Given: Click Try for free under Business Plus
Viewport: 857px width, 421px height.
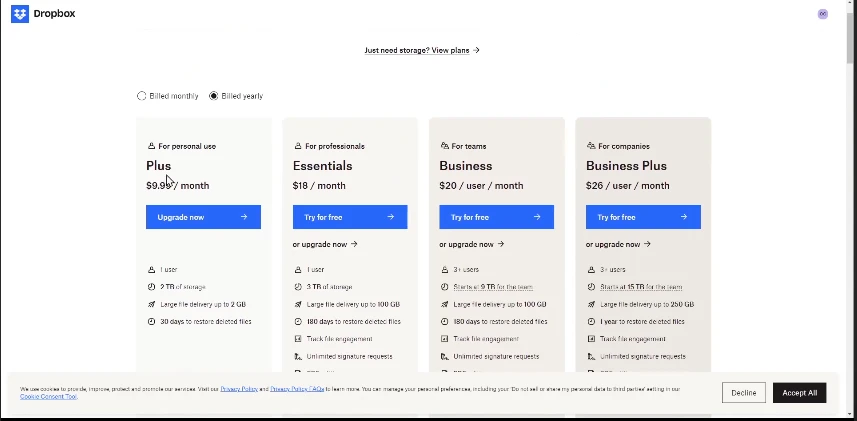Looking at the screenshot, I should (x=643, y=217).
